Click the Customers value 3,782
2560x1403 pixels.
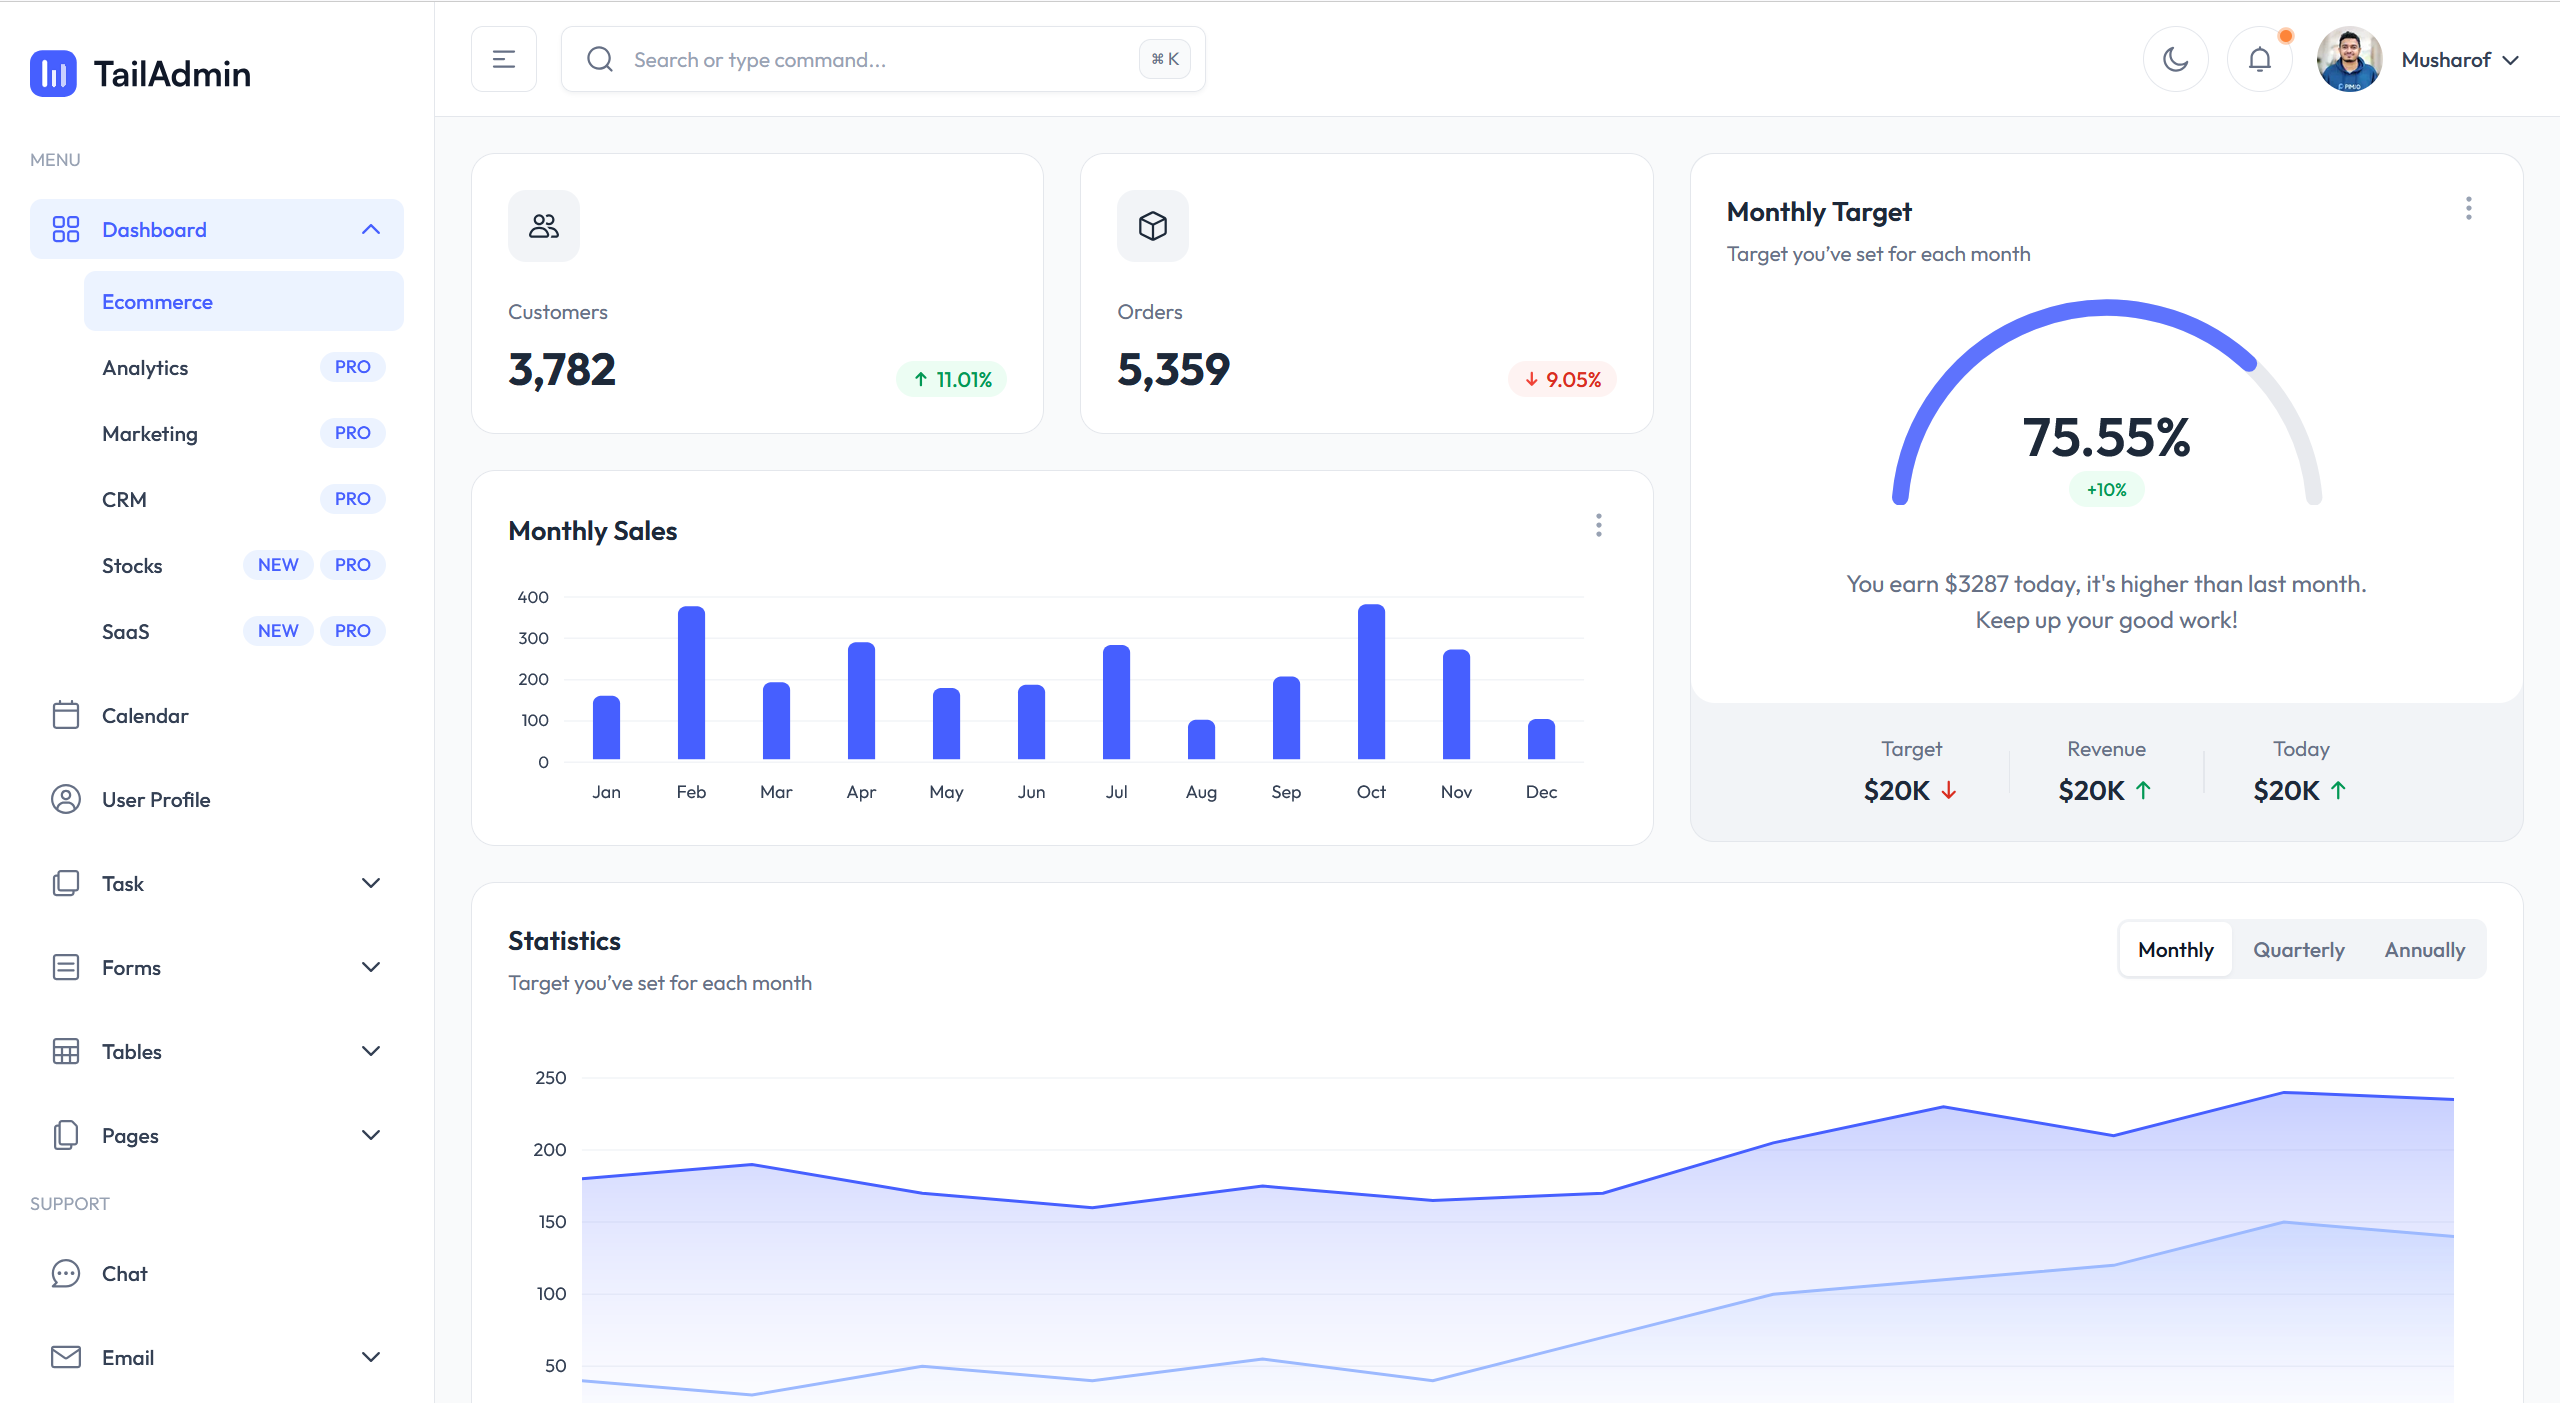562,370
